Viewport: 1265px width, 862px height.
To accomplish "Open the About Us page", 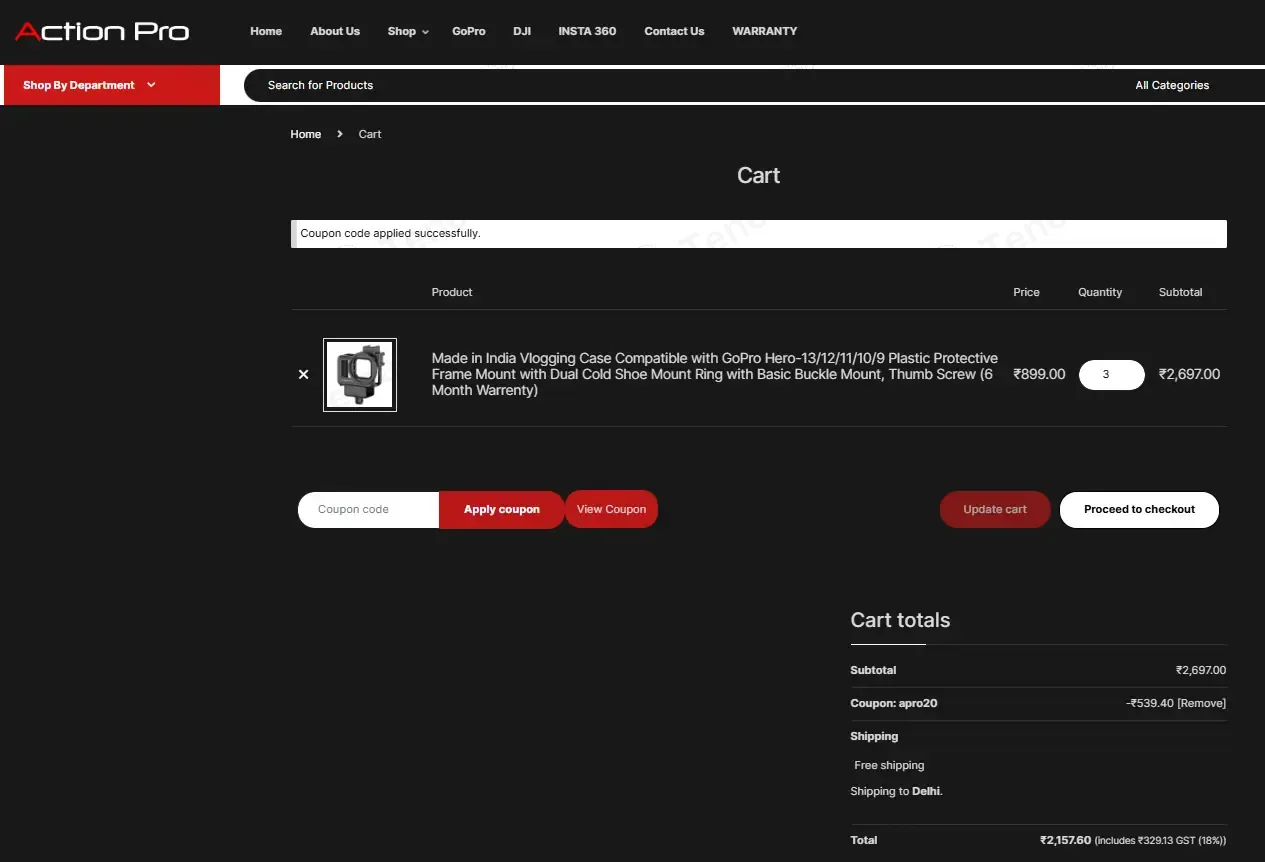I will pyautogui.click(x=335, y=32).
